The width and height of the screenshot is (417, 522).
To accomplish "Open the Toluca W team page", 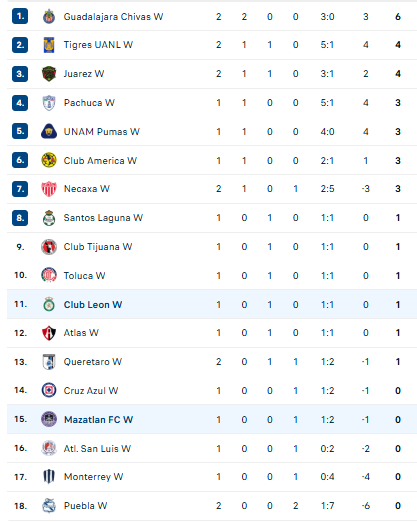I will coord(84,276).
